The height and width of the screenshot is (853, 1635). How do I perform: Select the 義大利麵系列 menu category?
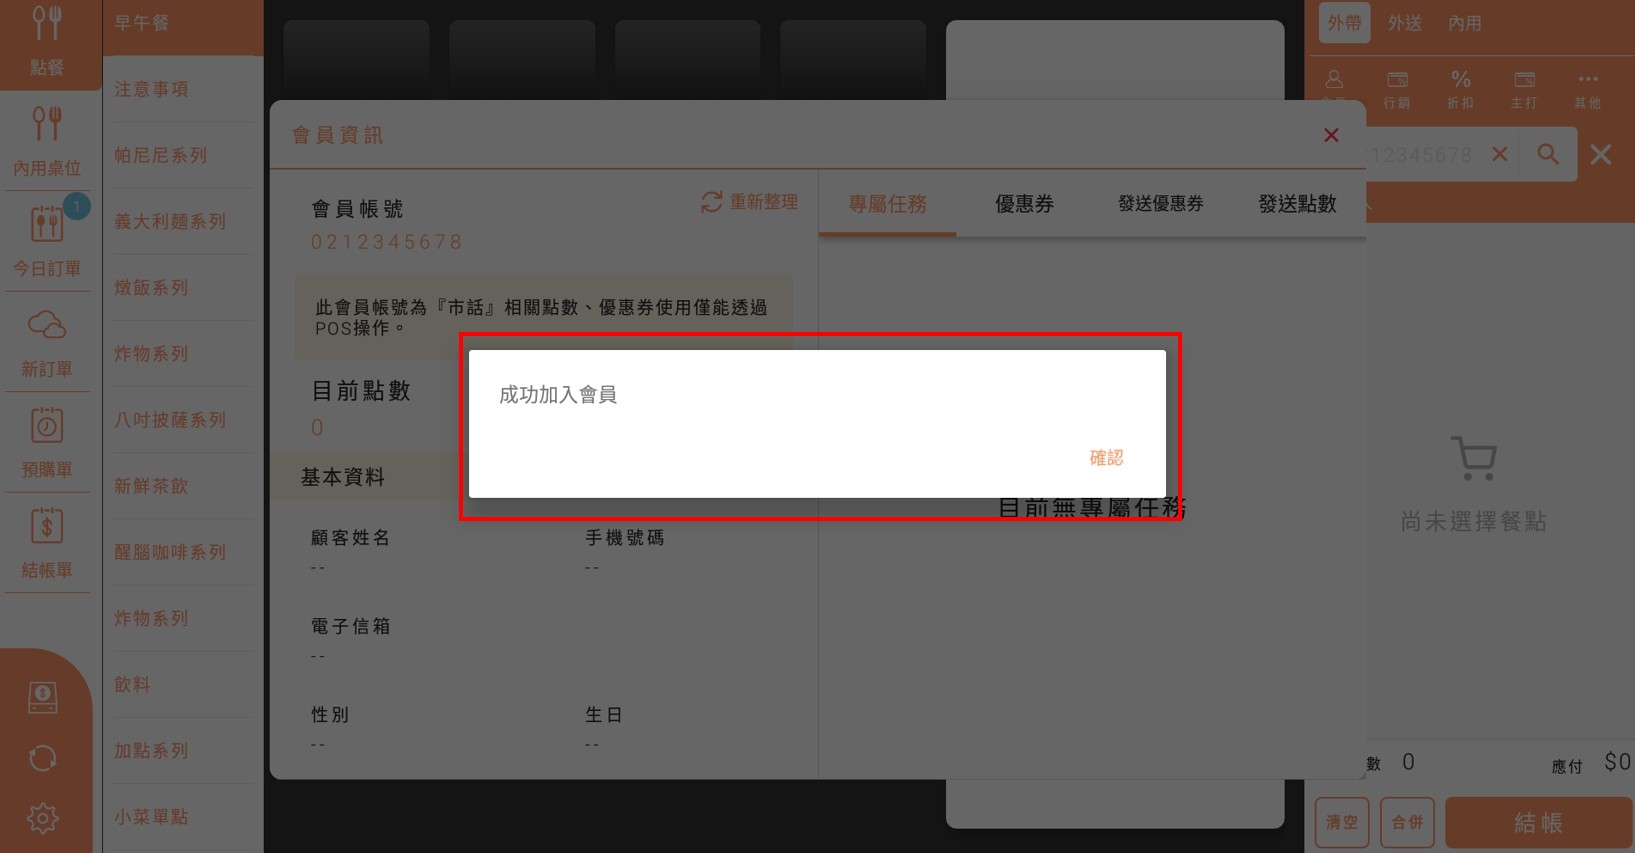[x=170, y=221]
